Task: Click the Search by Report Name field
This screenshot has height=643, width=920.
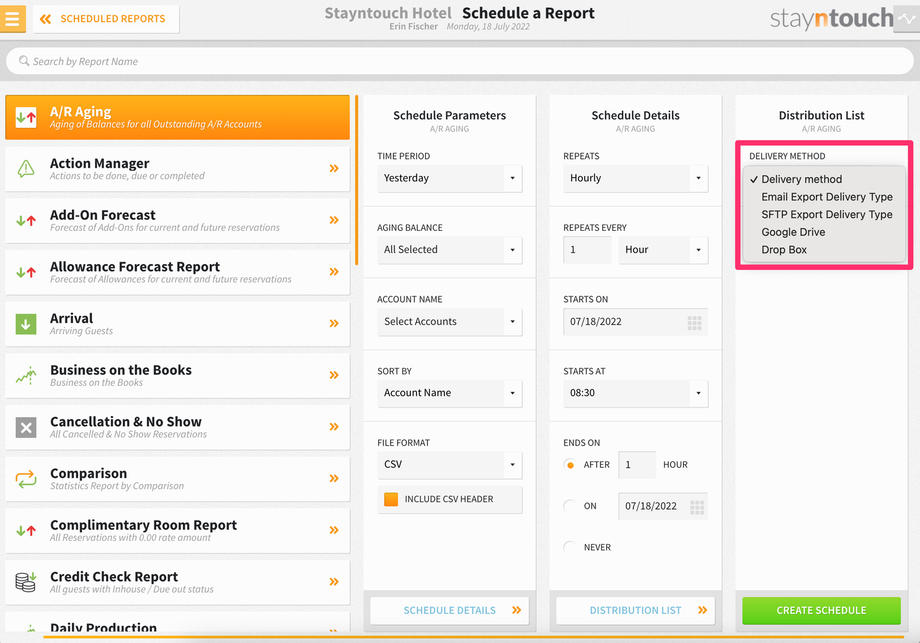Action: [459, 61]
